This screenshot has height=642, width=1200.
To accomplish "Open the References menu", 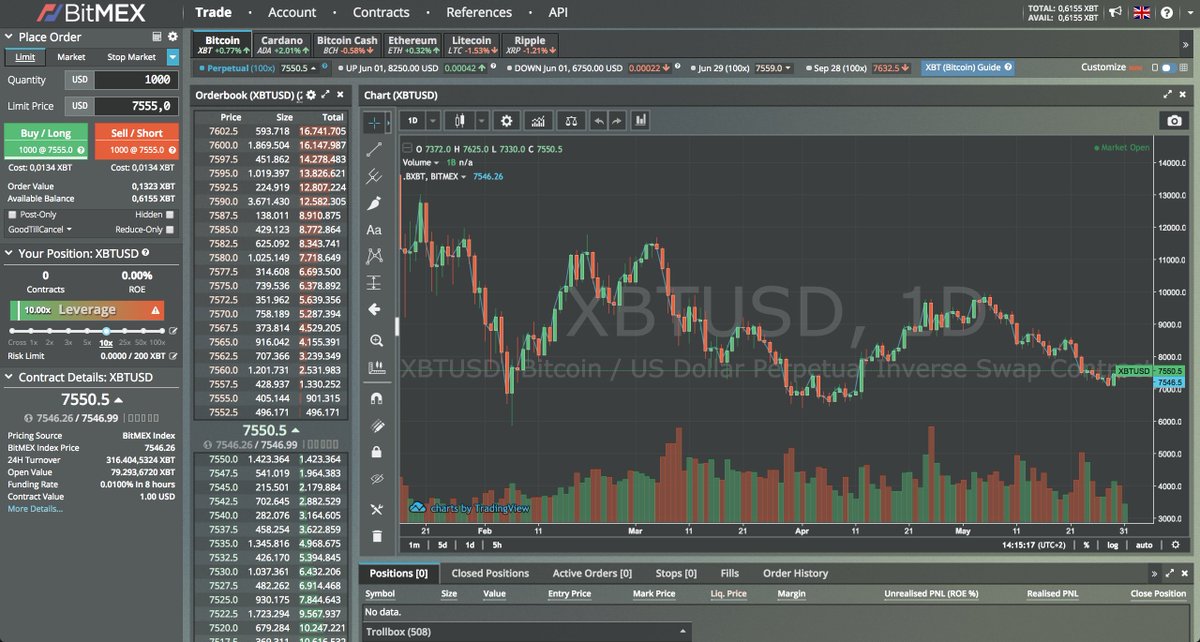I will click(x=479, y=13).
